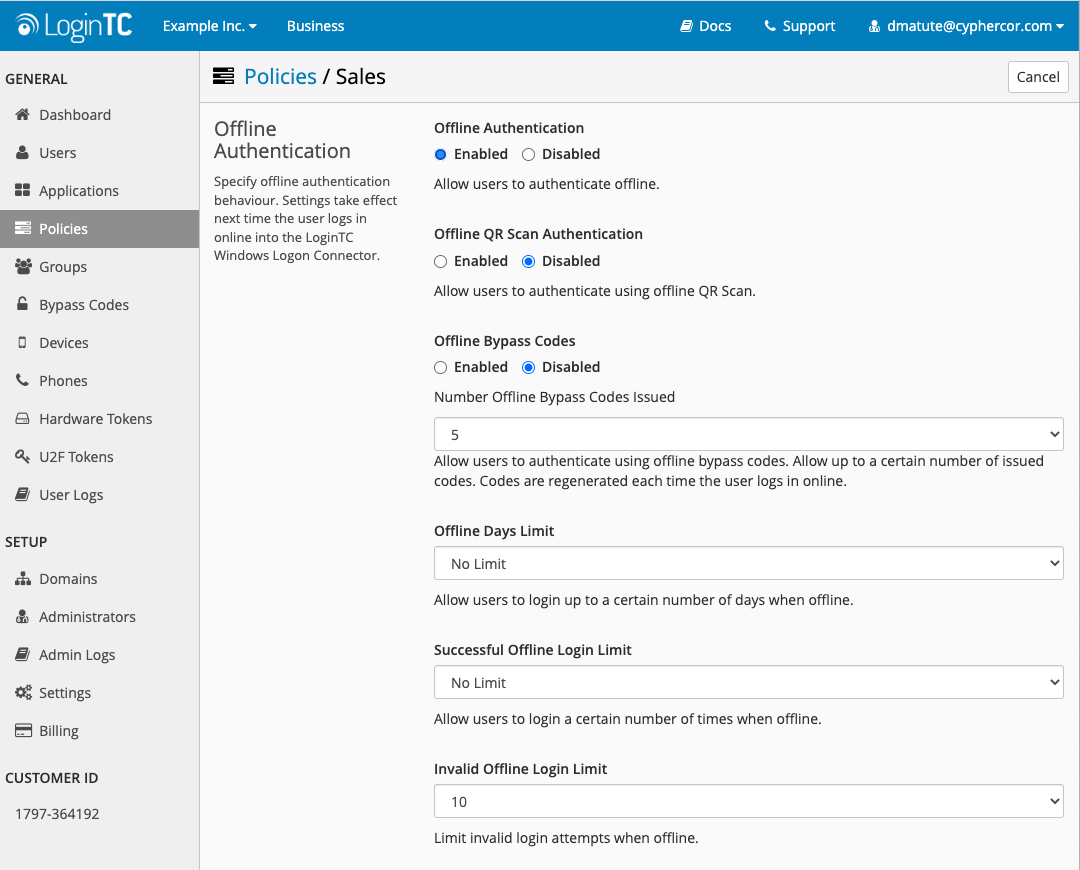
Task: Click the U2F Tokens key icon
Action: 22,457
